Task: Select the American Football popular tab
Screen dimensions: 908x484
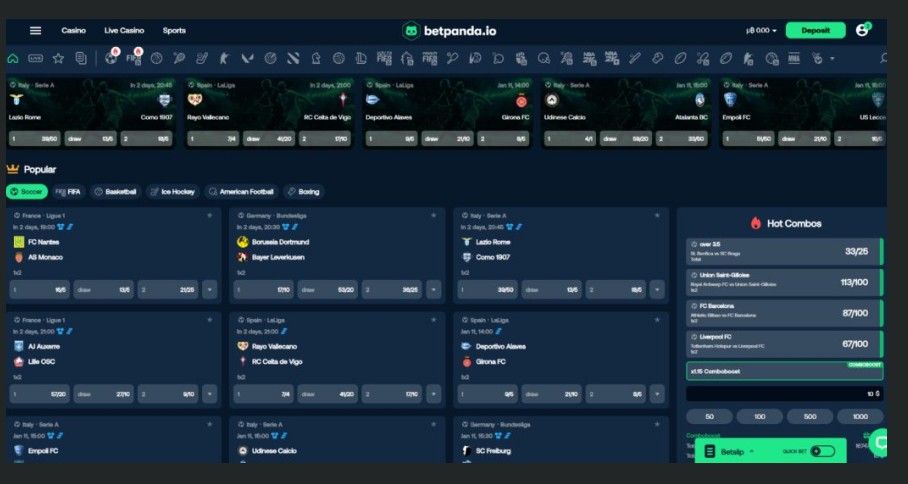Action: point(242,192)
